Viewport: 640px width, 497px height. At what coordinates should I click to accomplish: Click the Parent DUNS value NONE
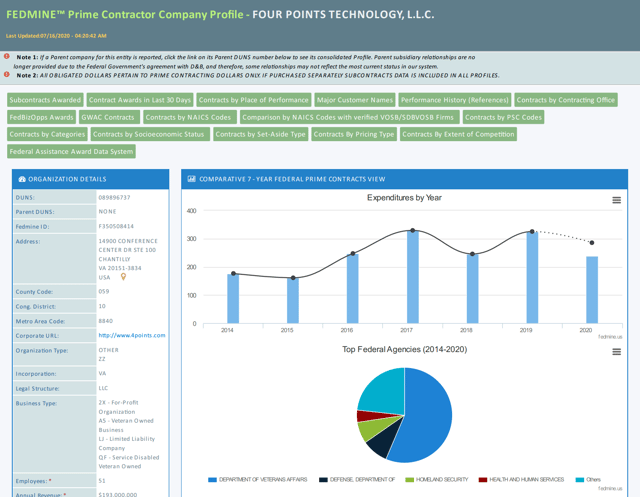[x=107, y=211]
